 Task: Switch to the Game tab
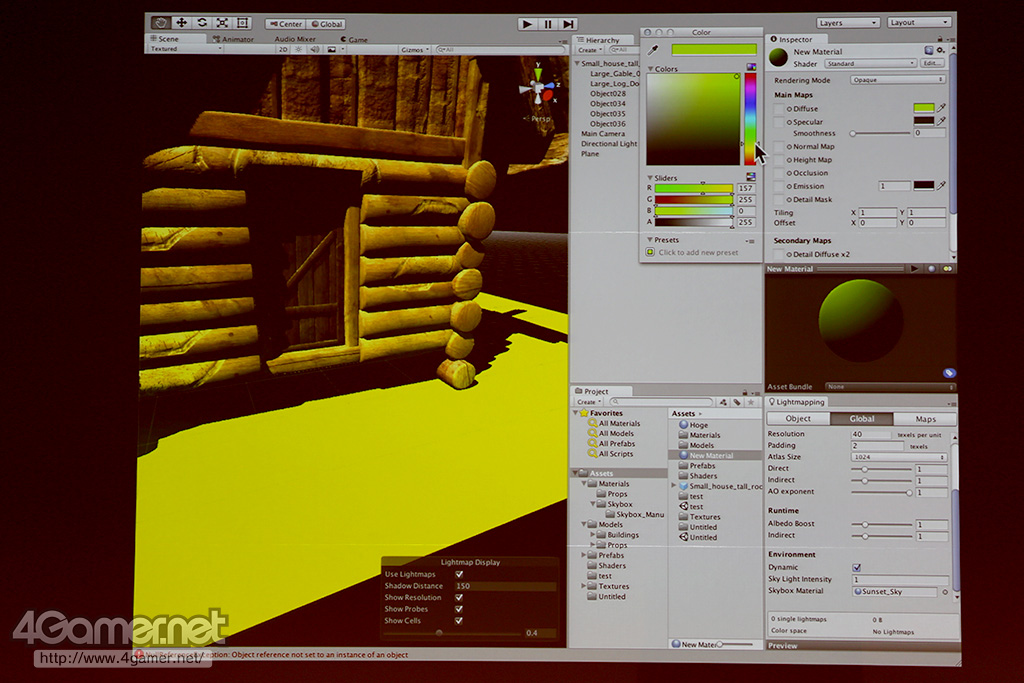354,39
